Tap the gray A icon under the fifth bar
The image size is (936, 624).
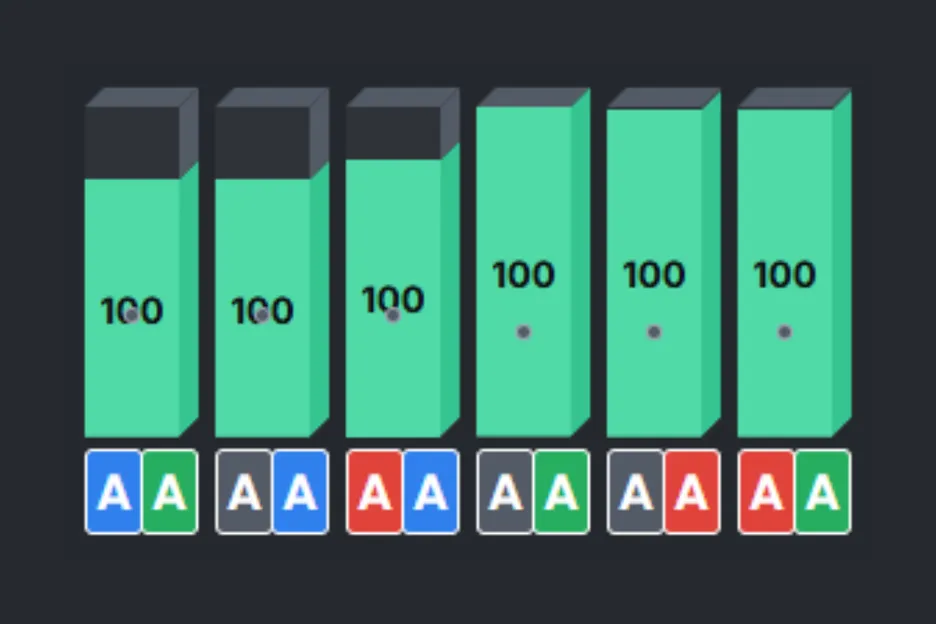click(636, 492)
